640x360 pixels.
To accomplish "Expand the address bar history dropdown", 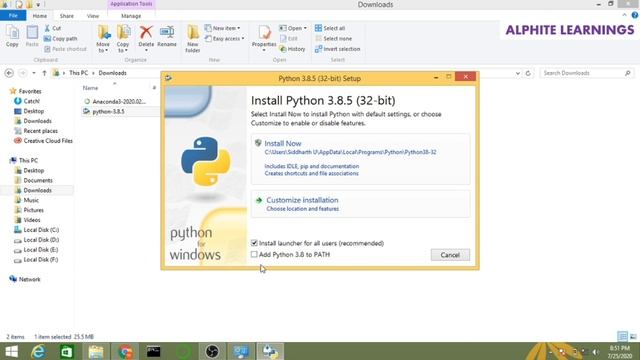I will pyautogui.click(x=518, y=73).
